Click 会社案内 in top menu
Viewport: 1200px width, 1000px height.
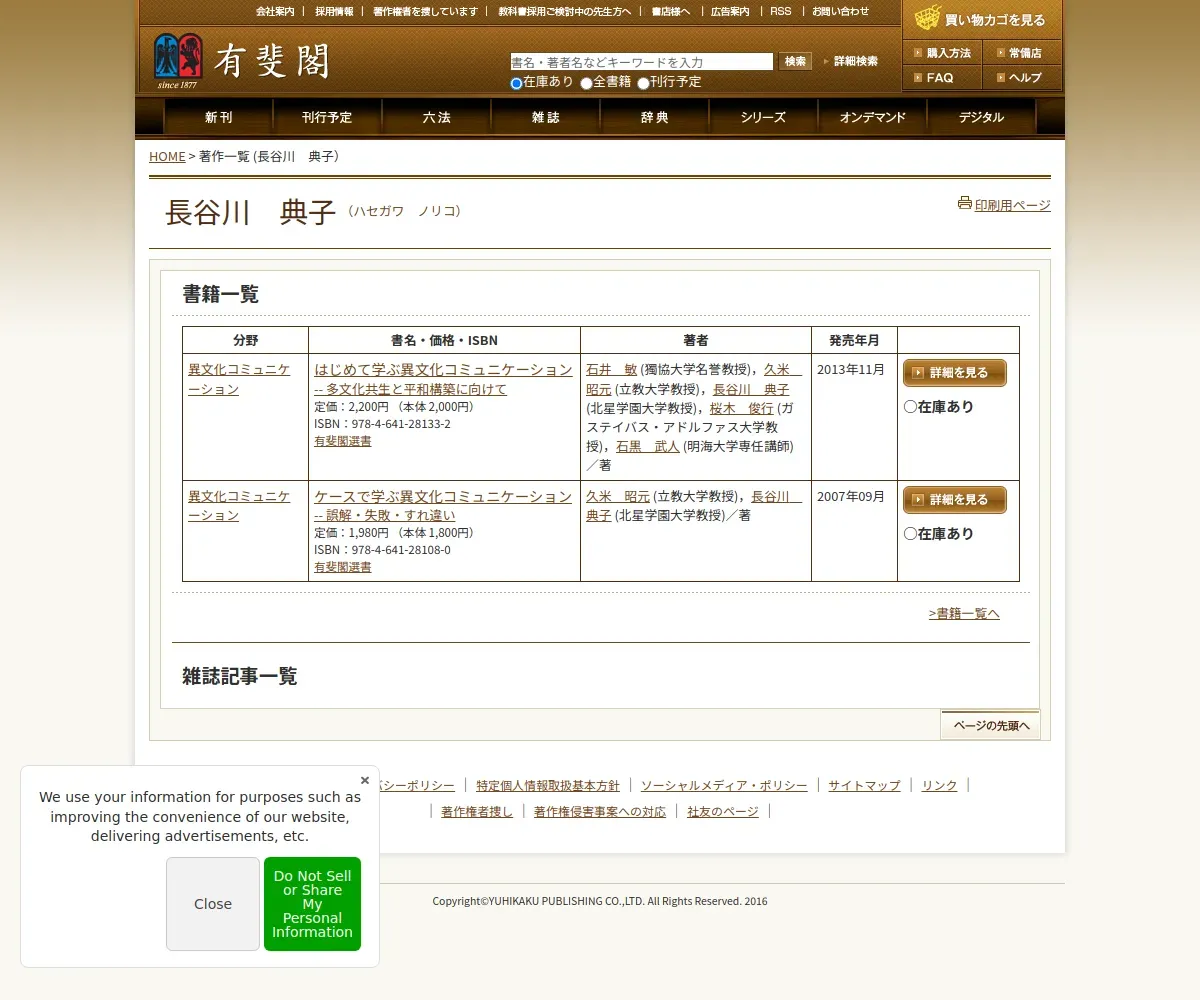pos(275,12)
